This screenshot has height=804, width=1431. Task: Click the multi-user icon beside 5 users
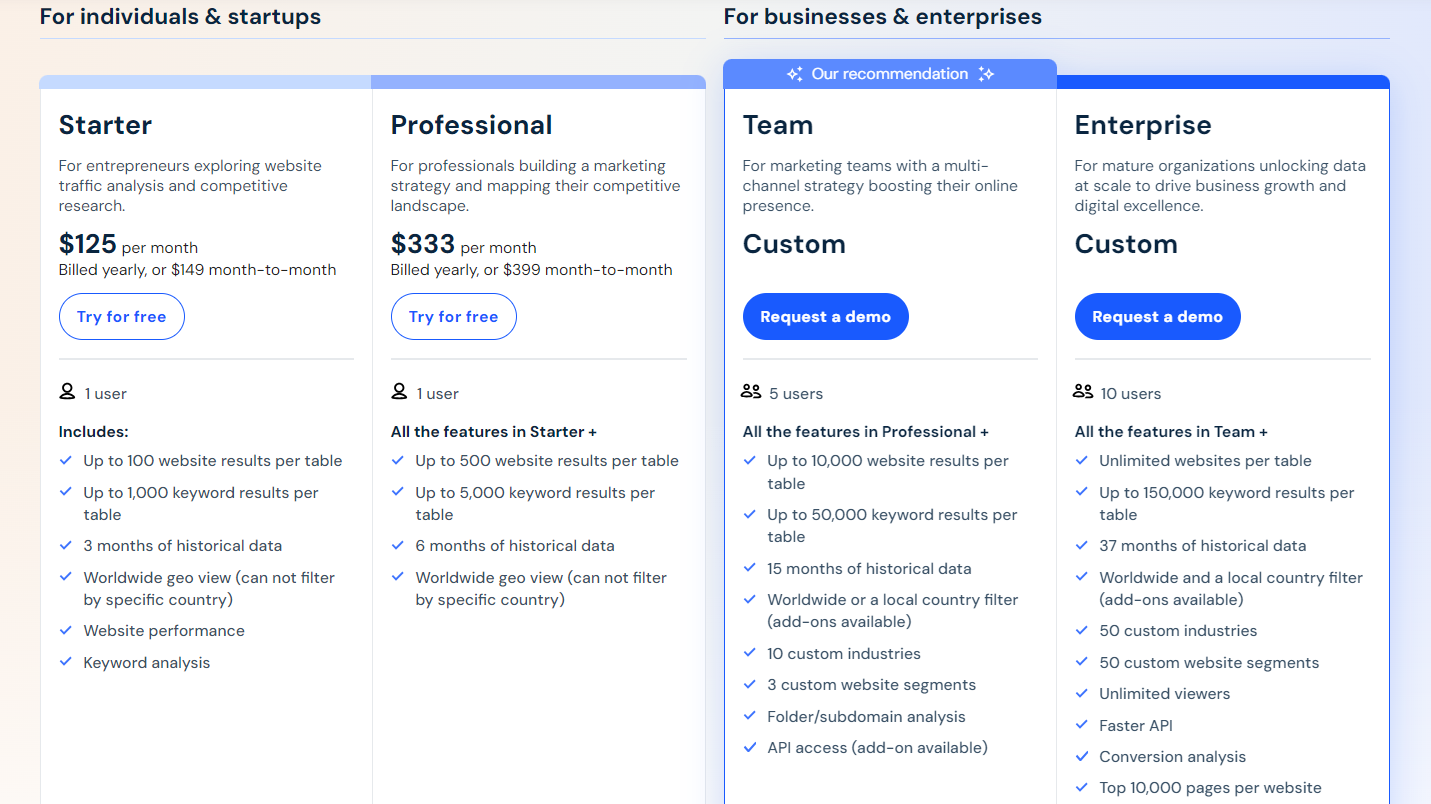pyautogui.click(x=751, y=392)
